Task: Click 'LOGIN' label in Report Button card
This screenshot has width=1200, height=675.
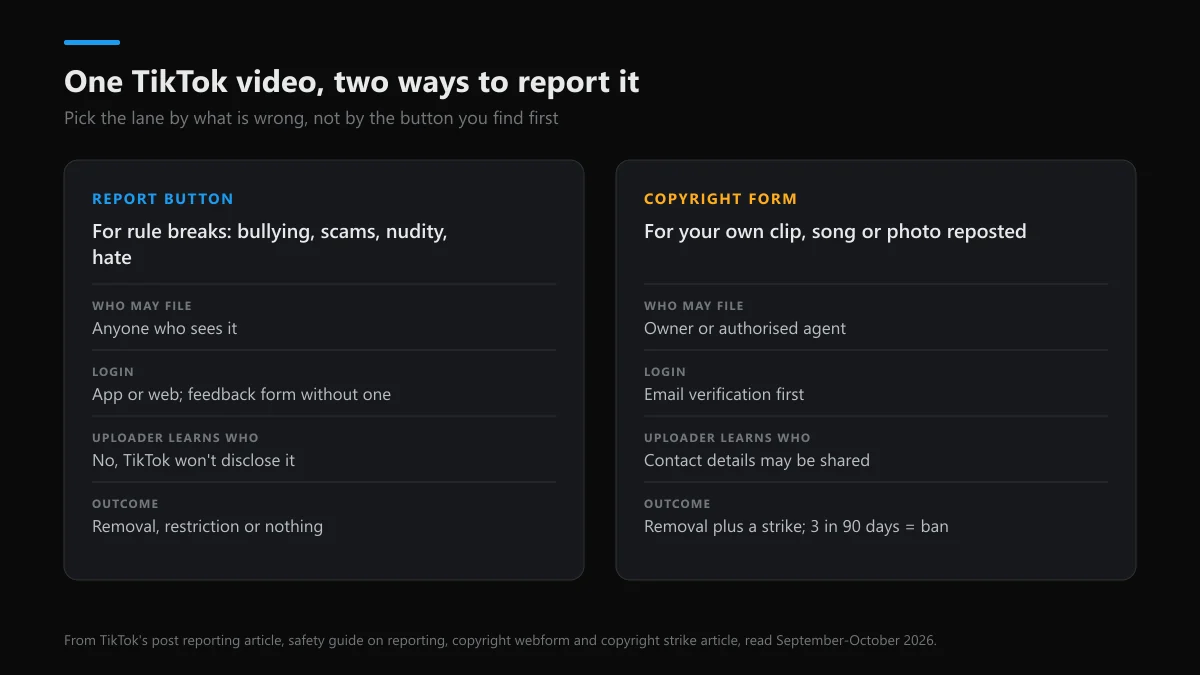Action: [113, 372]
